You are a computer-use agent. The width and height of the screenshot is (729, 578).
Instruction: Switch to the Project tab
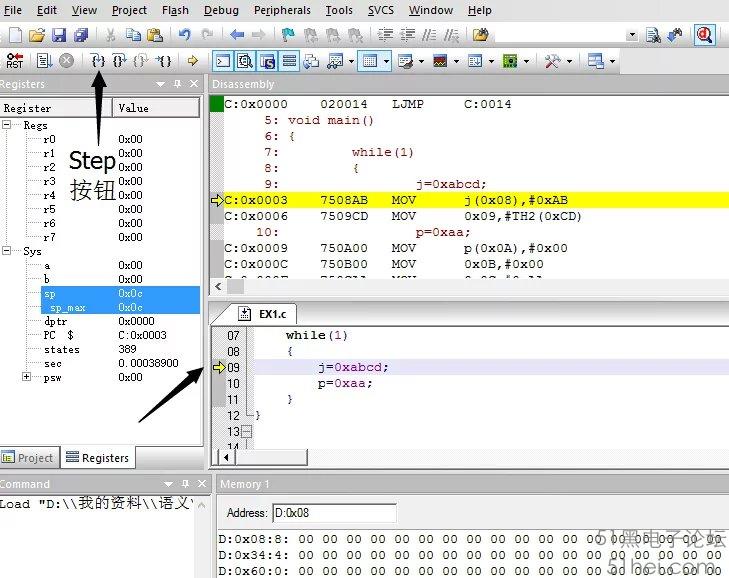pyautogui.click(x=28, y=458)
